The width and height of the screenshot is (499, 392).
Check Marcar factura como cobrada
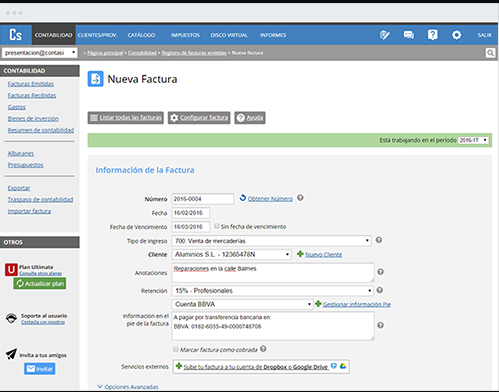[176, 349]
